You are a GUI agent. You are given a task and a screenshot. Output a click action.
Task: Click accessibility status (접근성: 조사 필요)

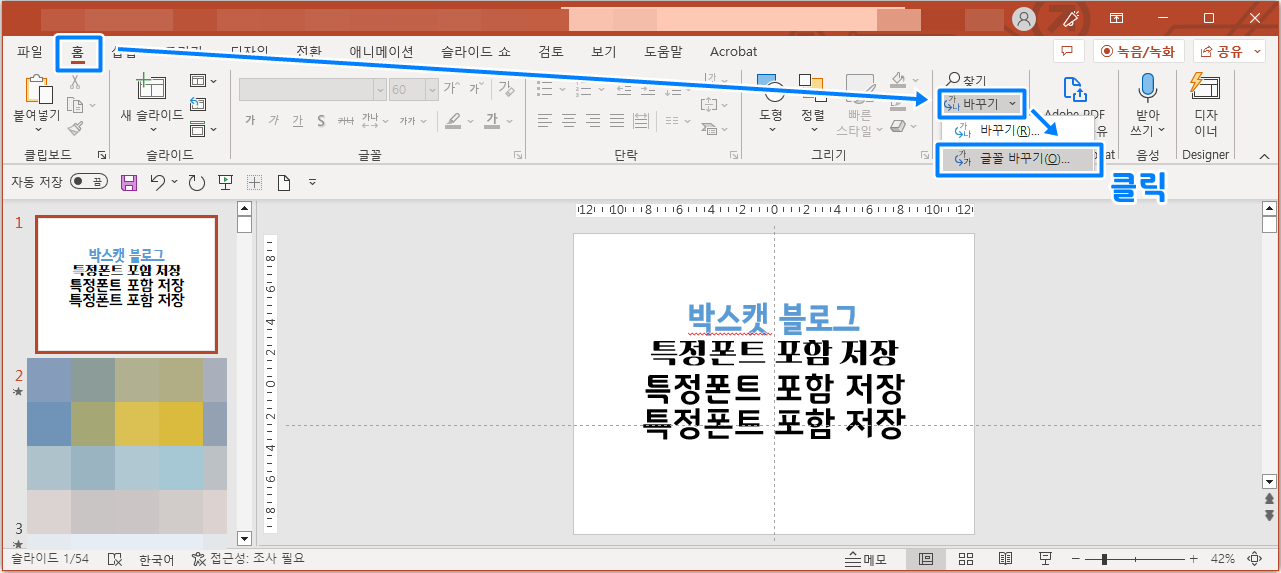pos(247,559)
